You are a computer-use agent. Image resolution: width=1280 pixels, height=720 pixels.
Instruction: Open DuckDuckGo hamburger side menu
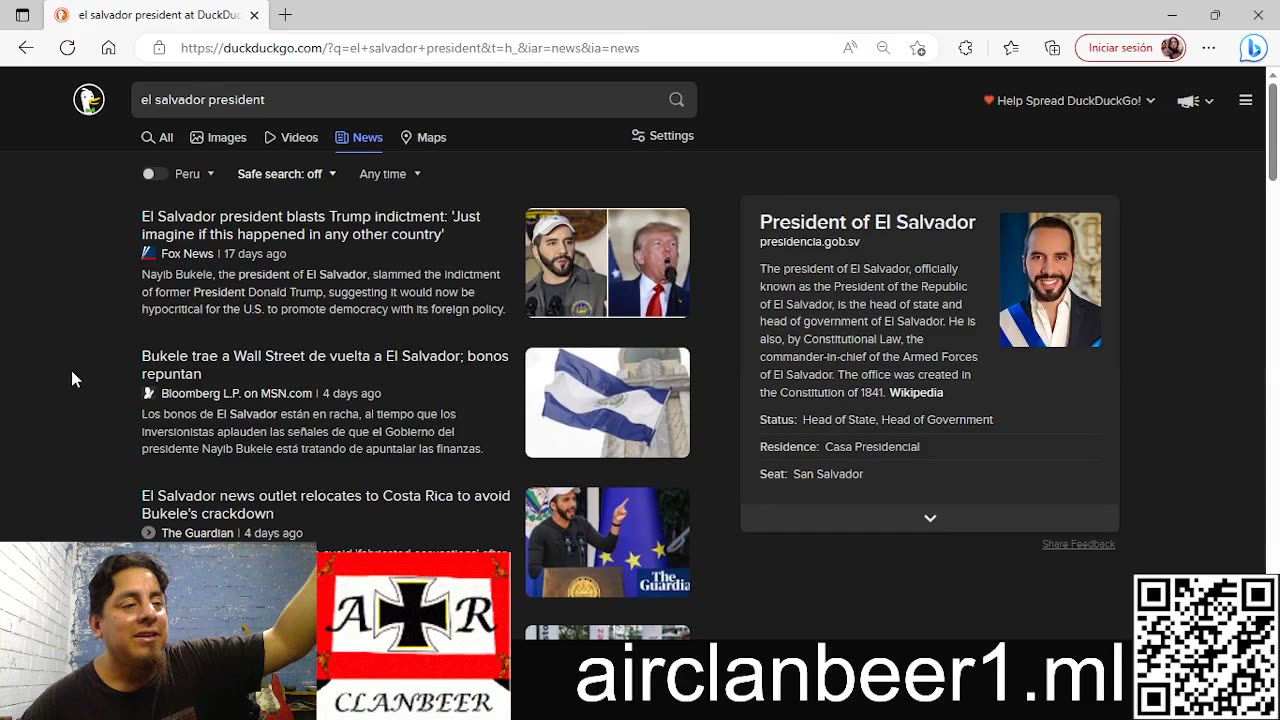(x=1245, y=100)
